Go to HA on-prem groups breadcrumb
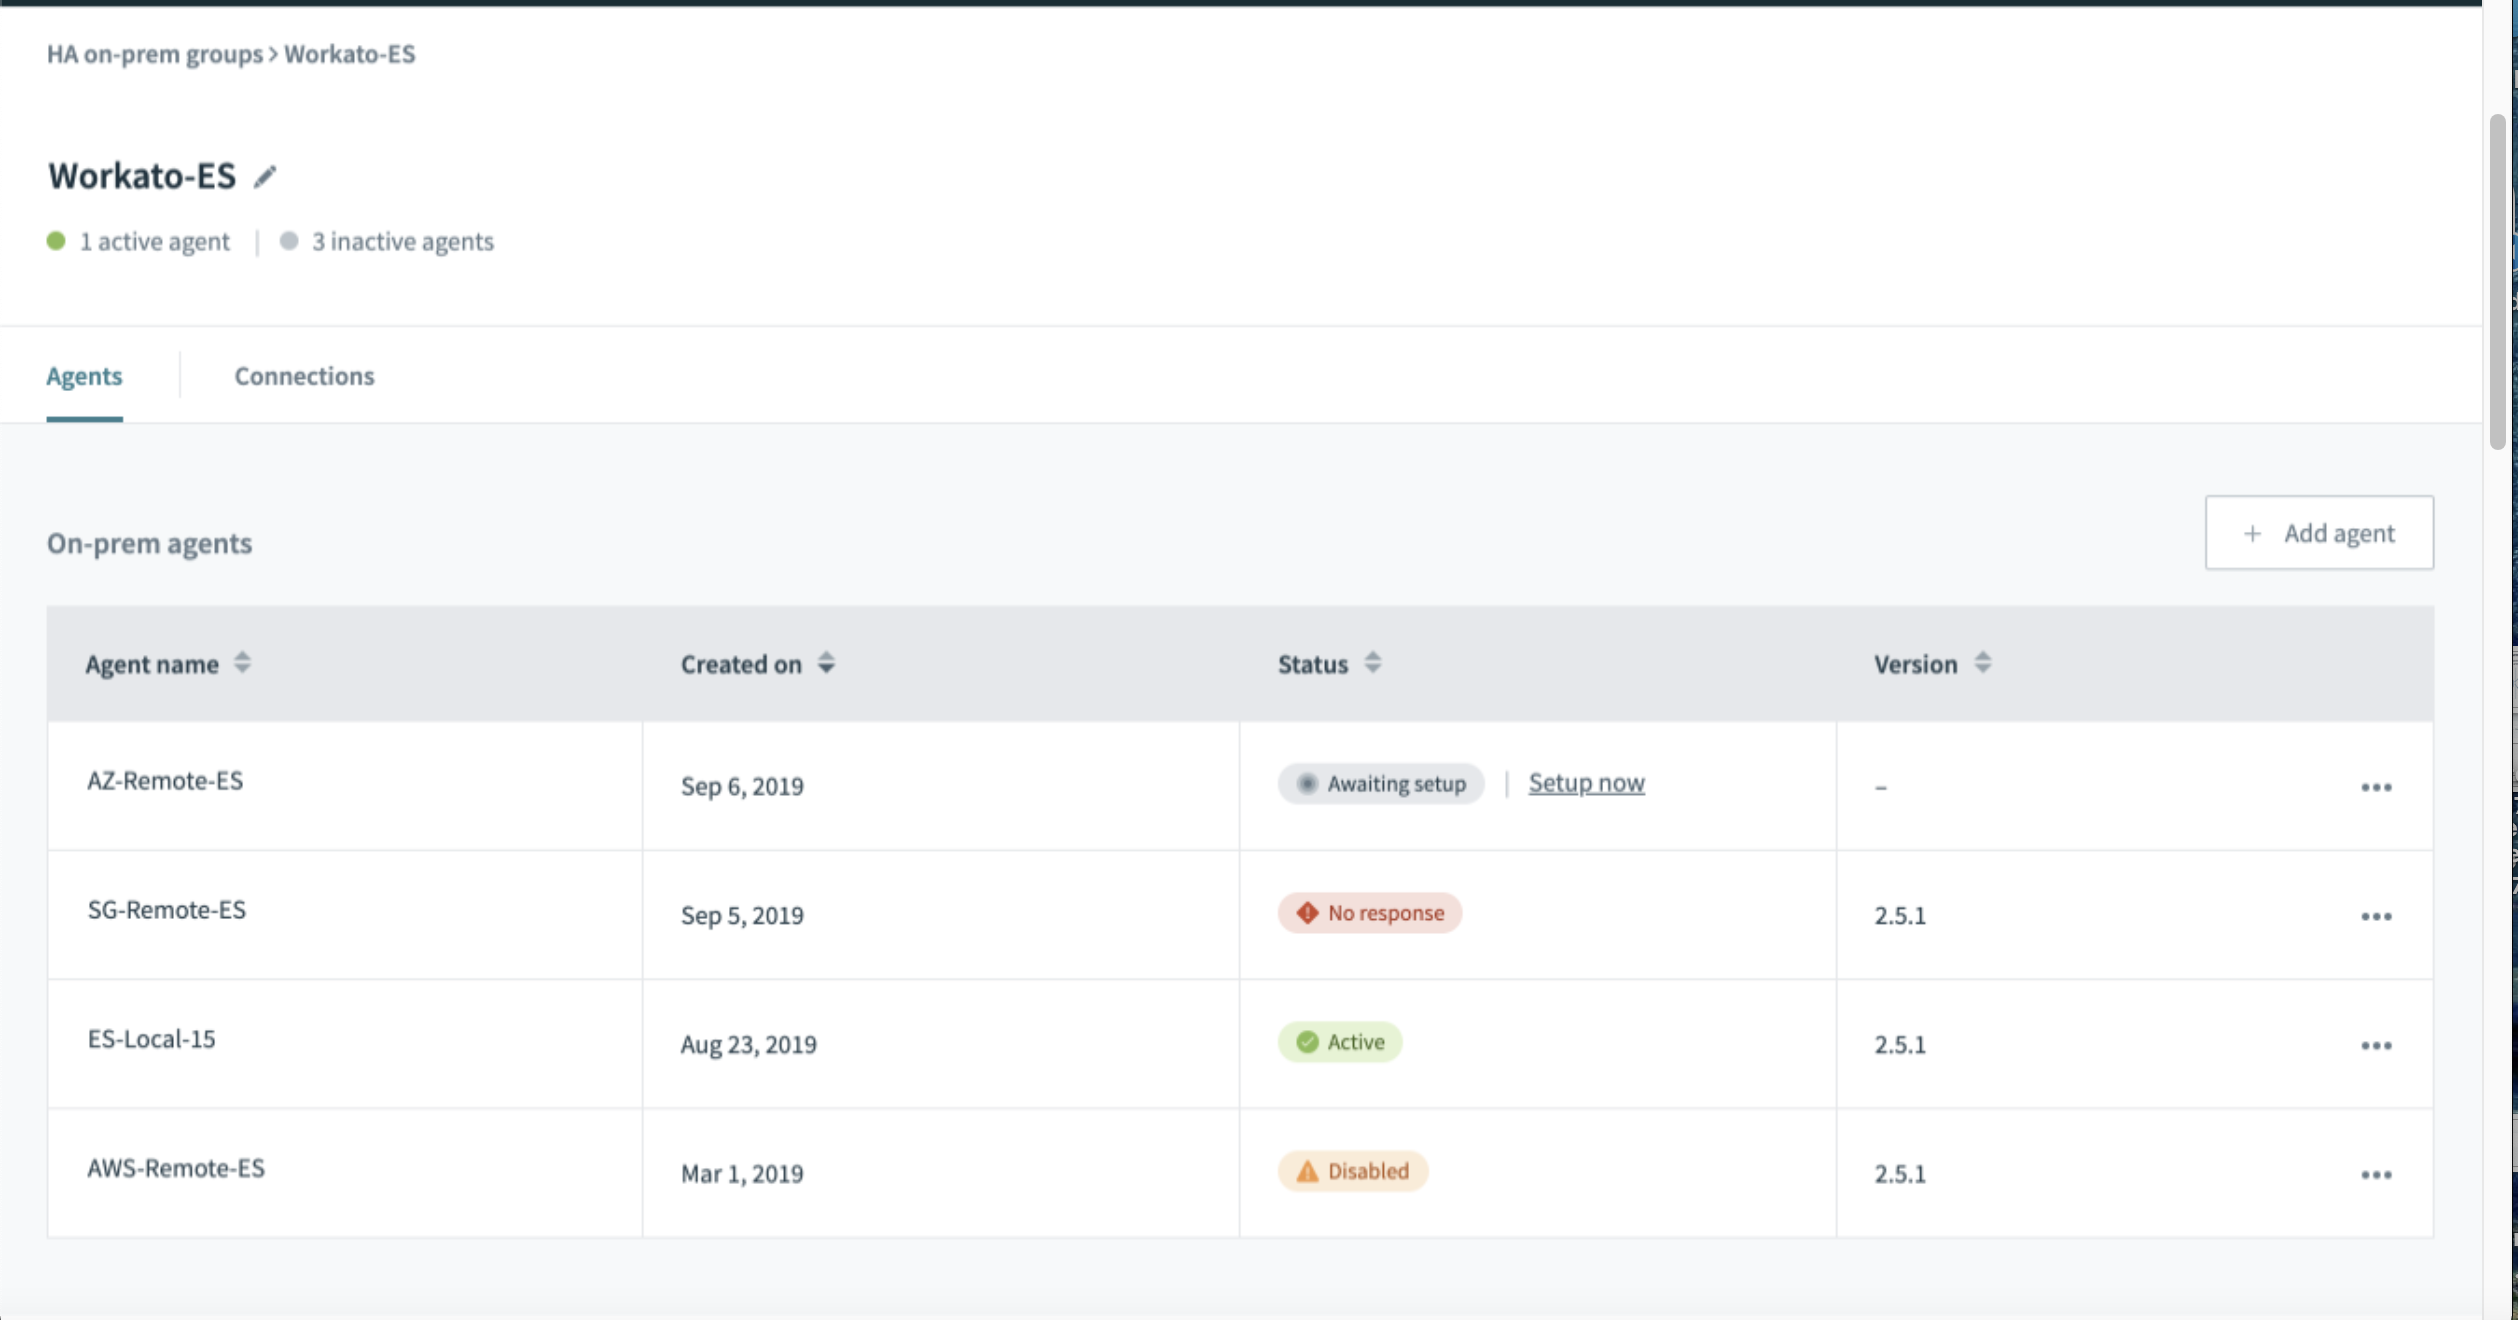The height and width of the screenshot is (1320, 2518). [154, 54]
